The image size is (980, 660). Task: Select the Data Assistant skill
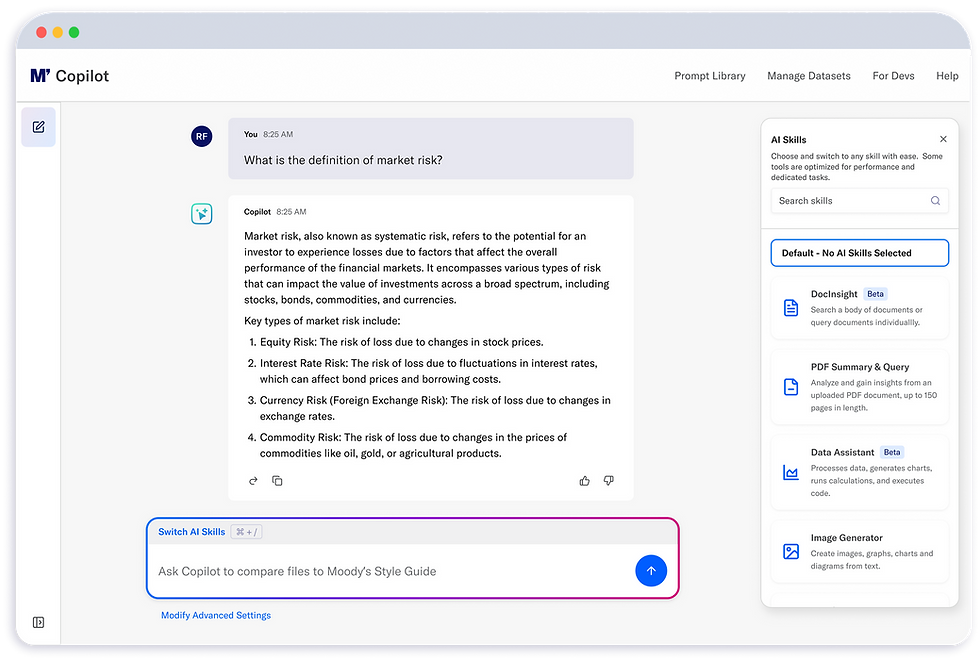(x=859, y=472)
